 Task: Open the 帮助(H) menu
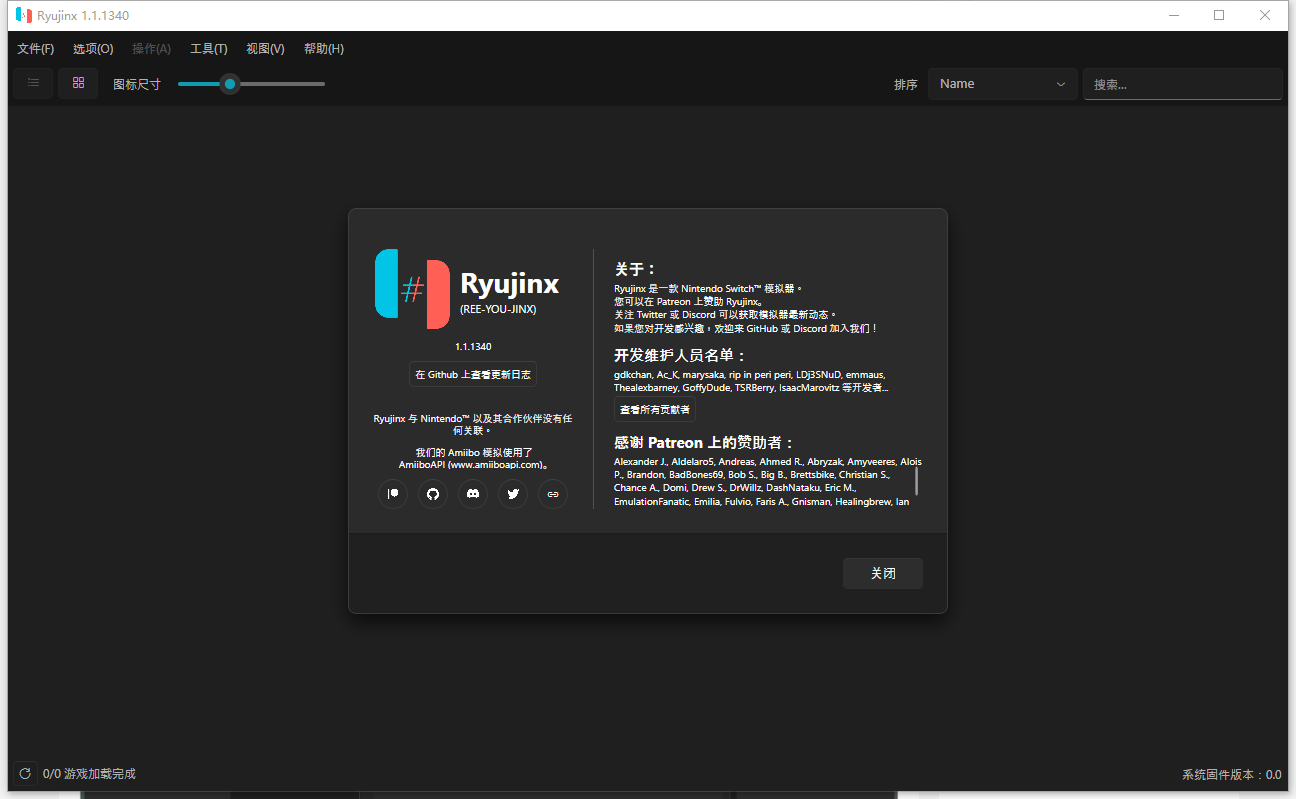click(x=322, y=48)
